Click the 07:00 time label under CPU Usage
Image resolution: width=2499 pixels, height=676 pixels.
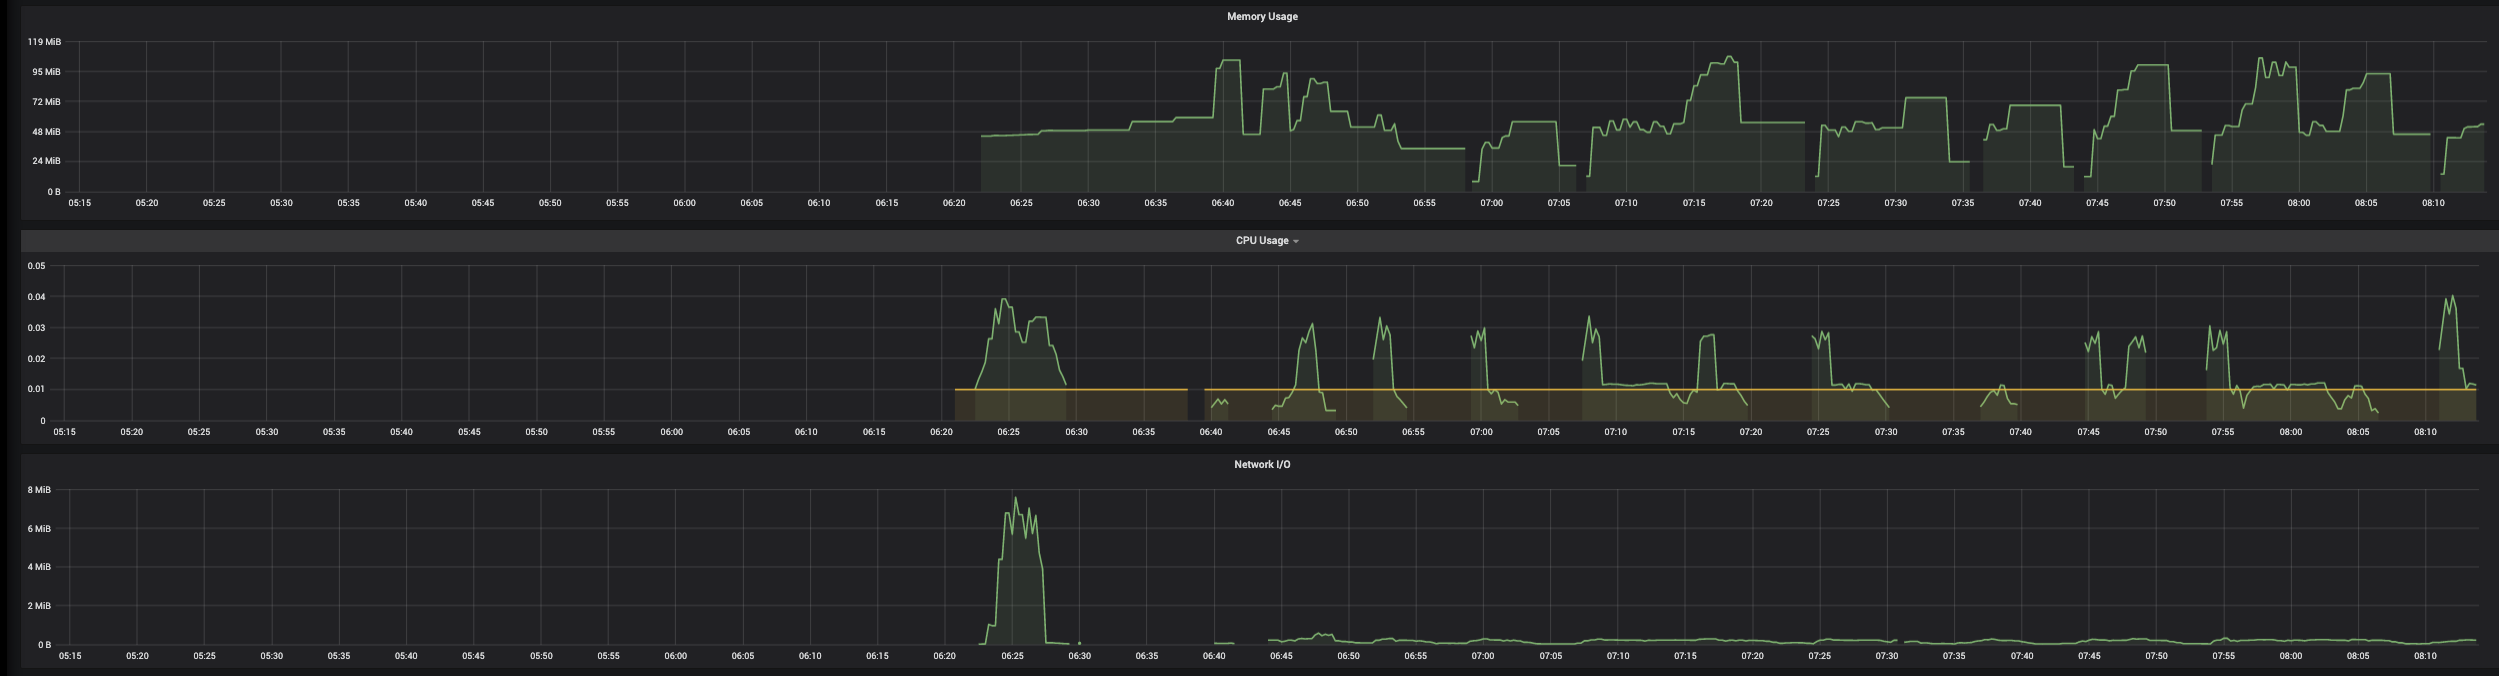click(x=1481, y=432)
